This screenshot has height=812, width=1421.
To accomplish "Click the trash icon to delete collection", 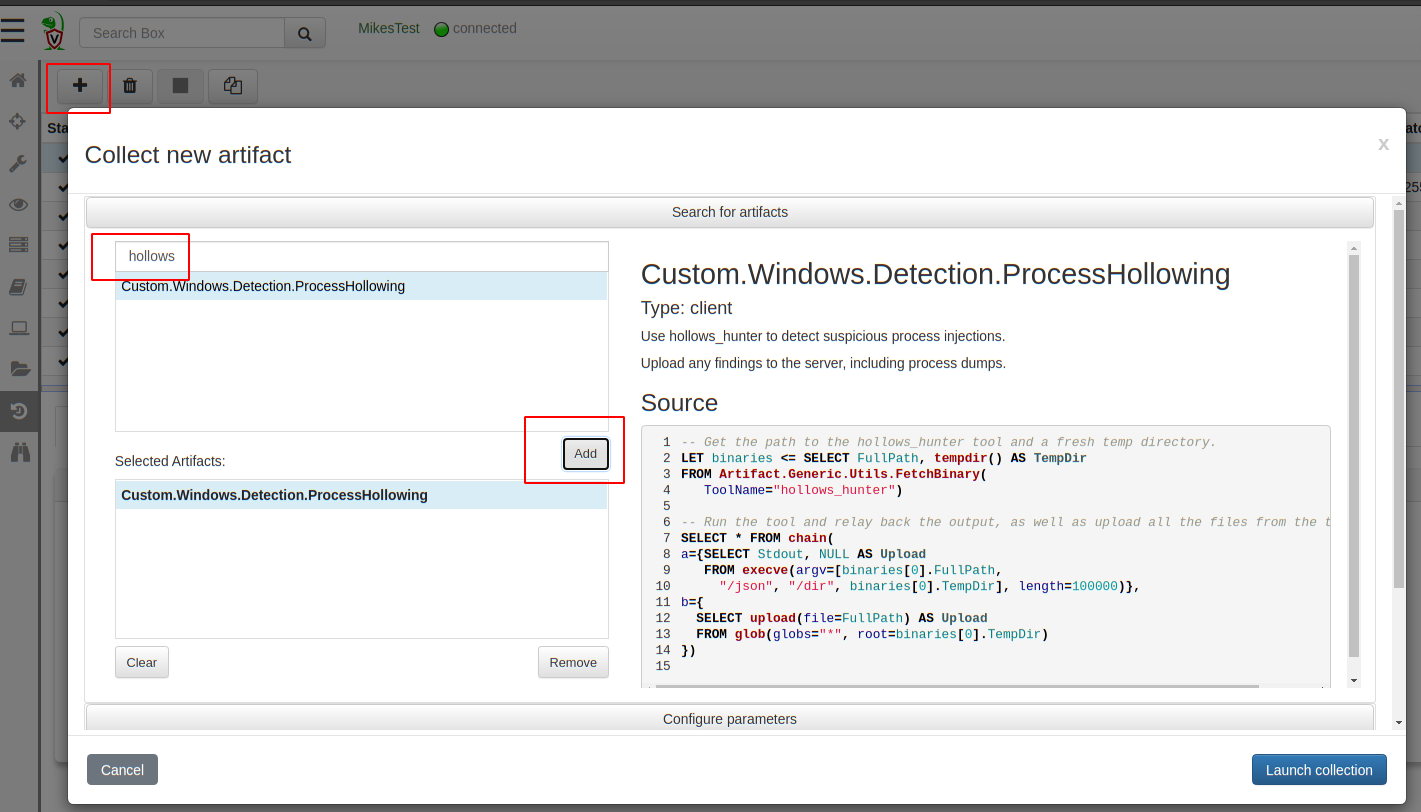I will (x=130, y=86).
